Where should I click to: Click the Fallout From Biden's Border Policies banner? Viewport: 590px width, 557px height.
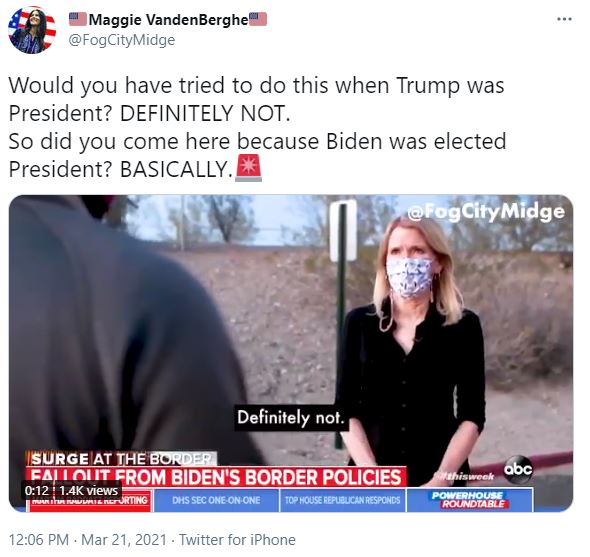tap(216, 477)
